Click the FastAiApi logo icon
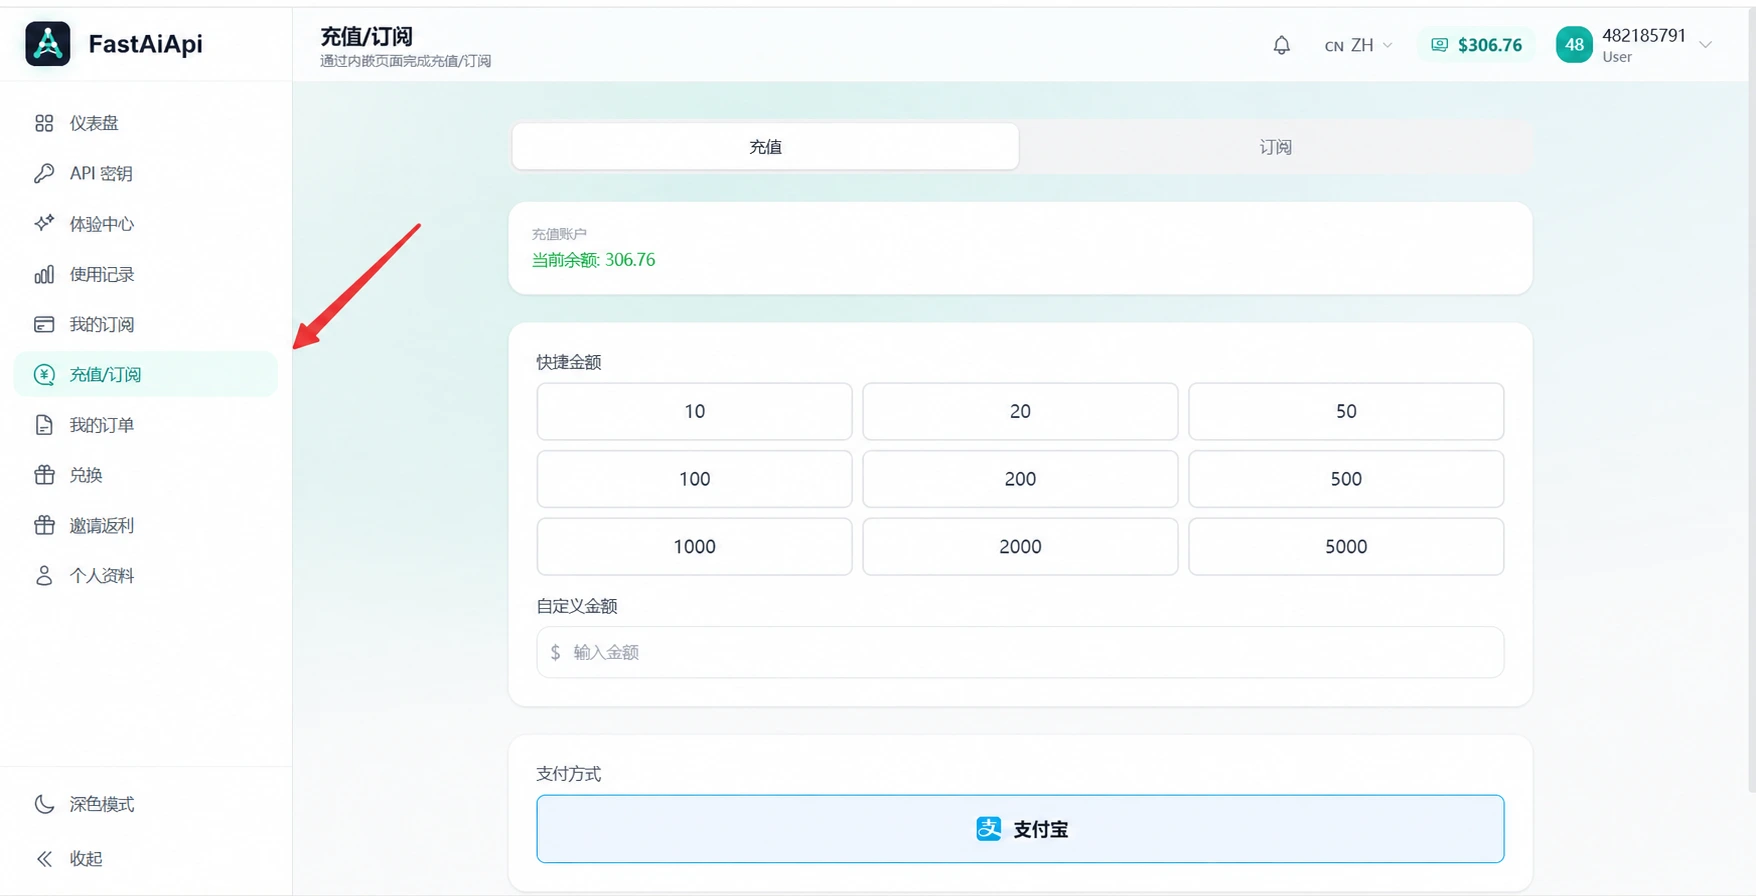Screen dimensions: 1756x896 click(48, 44)
